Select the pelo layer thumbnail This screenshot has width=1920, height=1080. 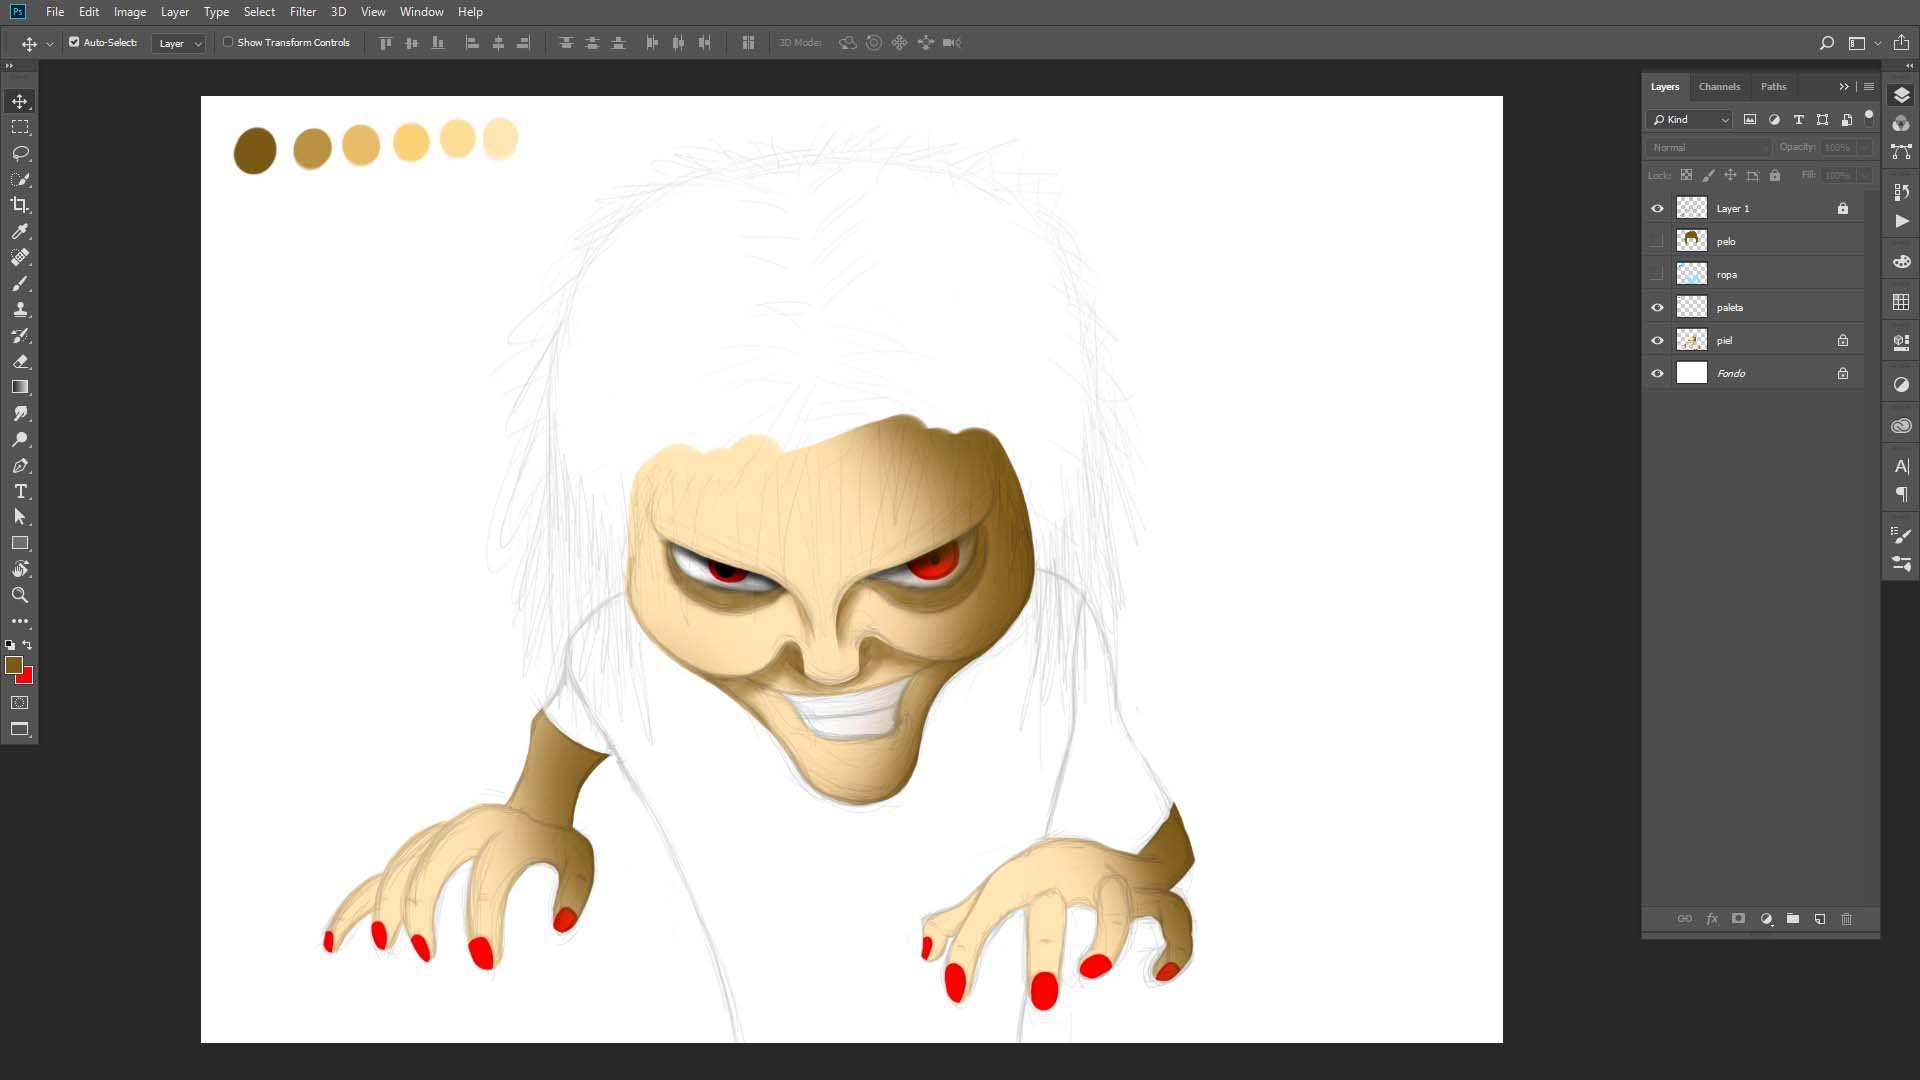click(1691, 242)
